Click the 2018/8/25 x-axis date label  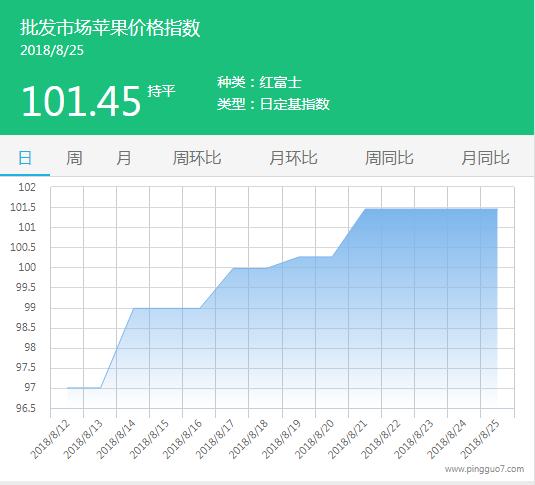480,439
